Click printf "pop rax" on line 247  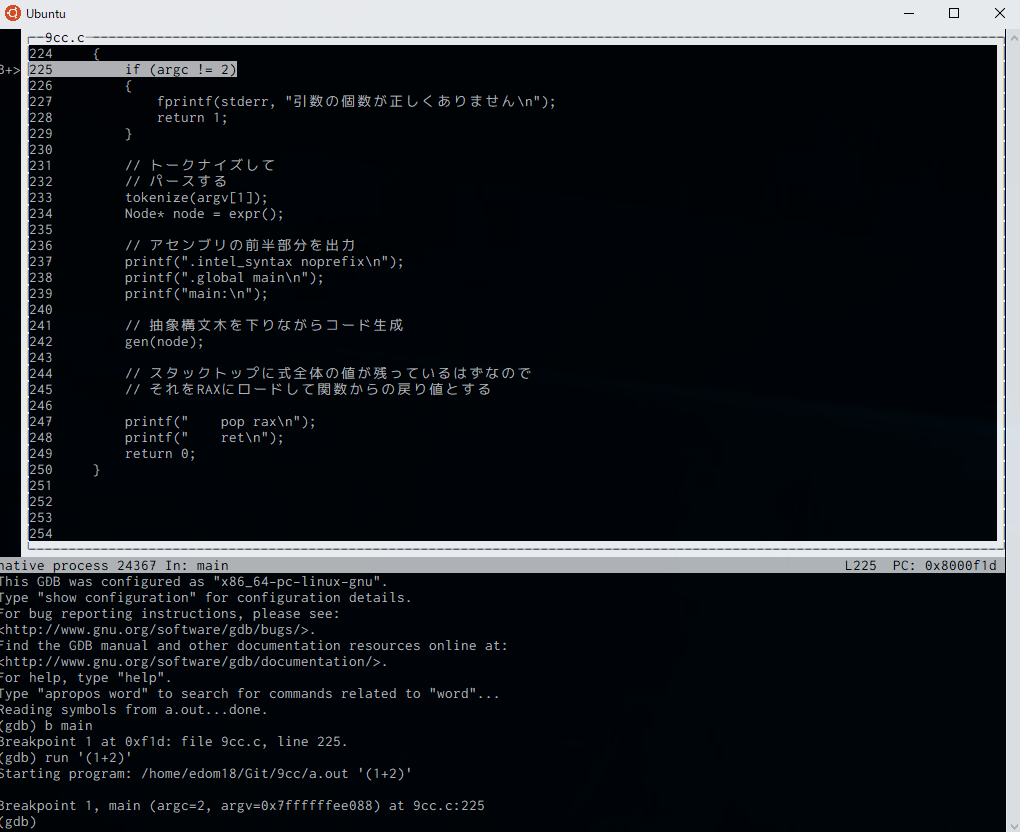click(x=220, y=422)
